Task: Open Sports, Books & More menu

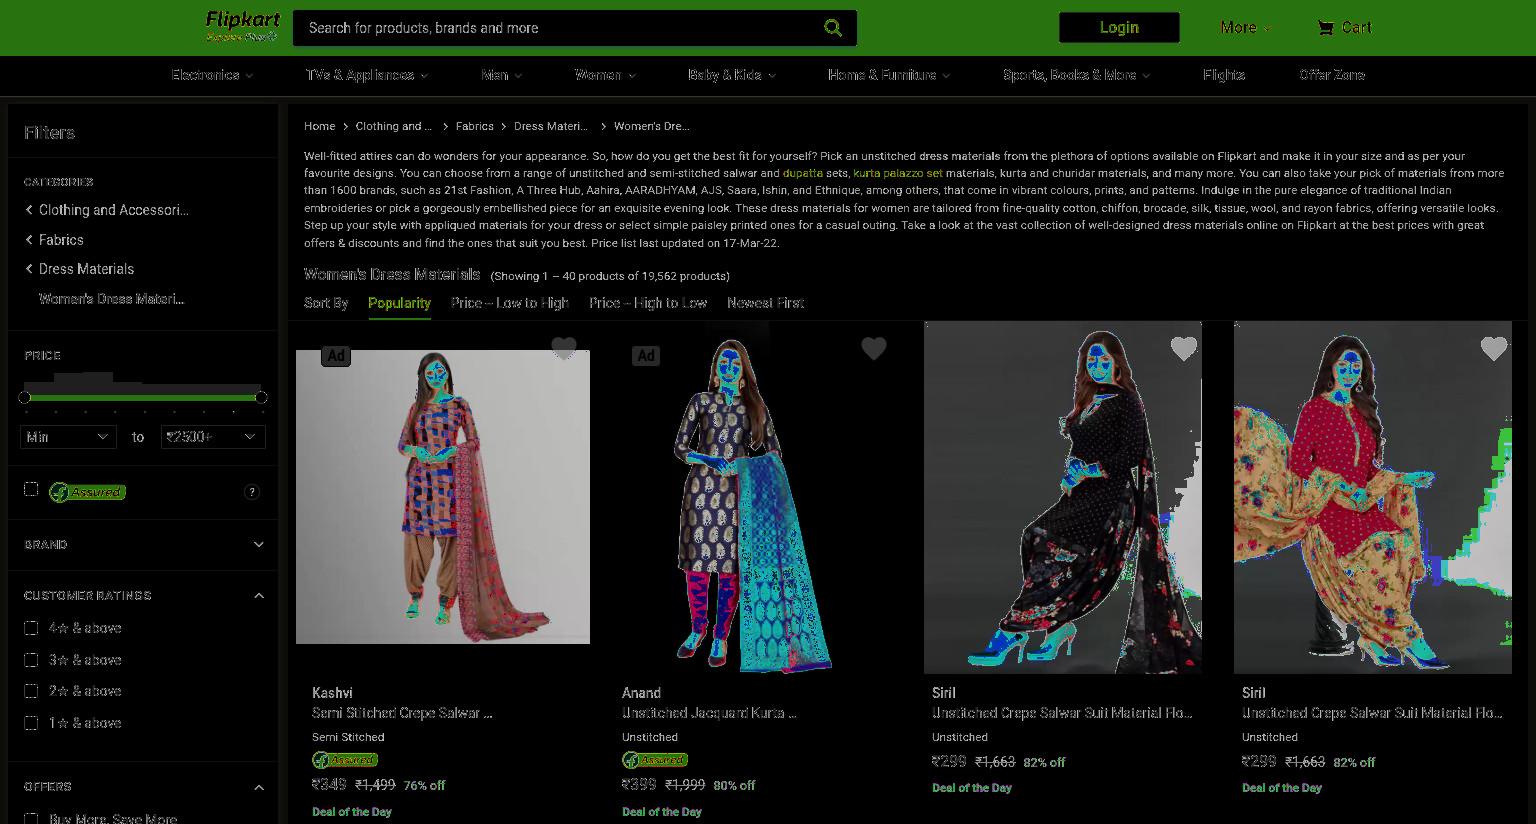Action: tap(1077, 75)
